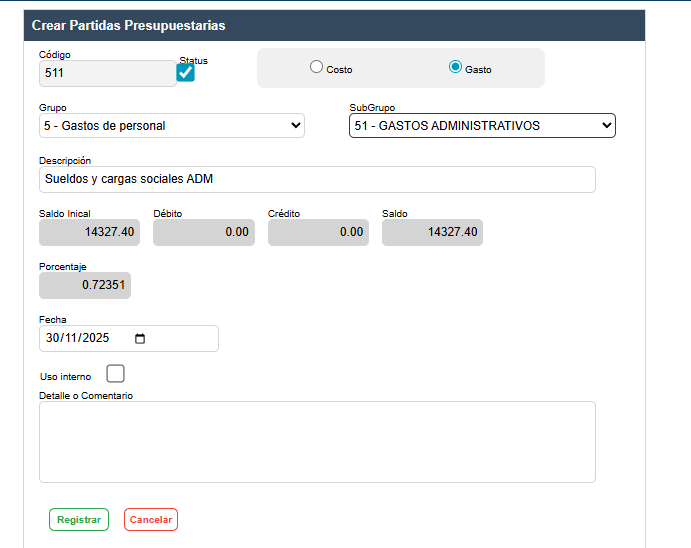
Task: Open the Grupo dropdown list
Action: pyautogui.click(x=171, y=126)
